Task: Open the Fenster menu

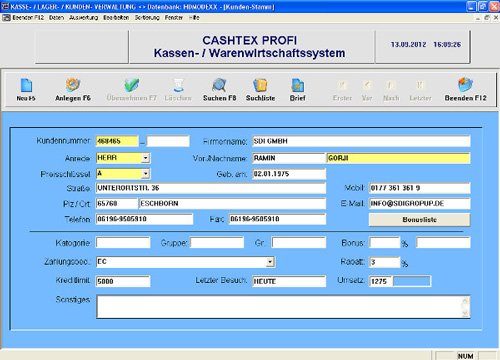Action: [174, 18]
